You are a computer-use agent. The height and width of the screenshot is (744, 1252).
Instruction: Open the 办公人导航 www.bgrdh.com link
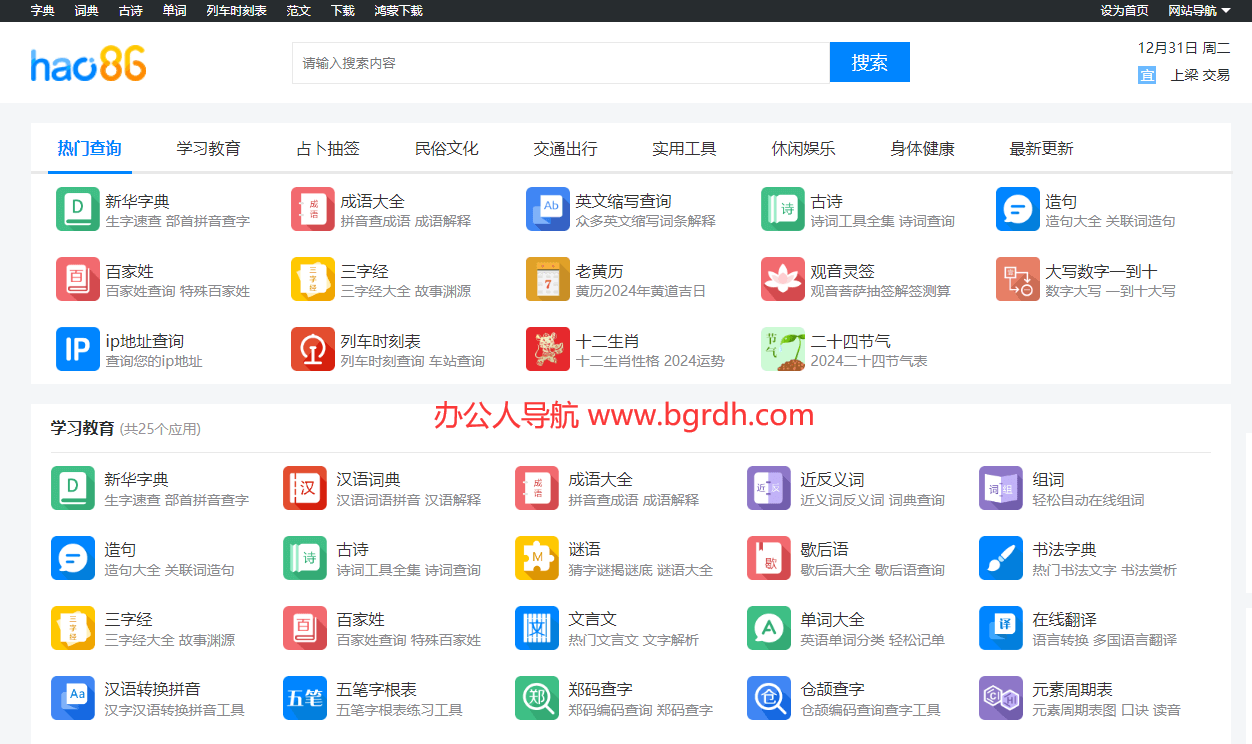(x=626, y=414)
